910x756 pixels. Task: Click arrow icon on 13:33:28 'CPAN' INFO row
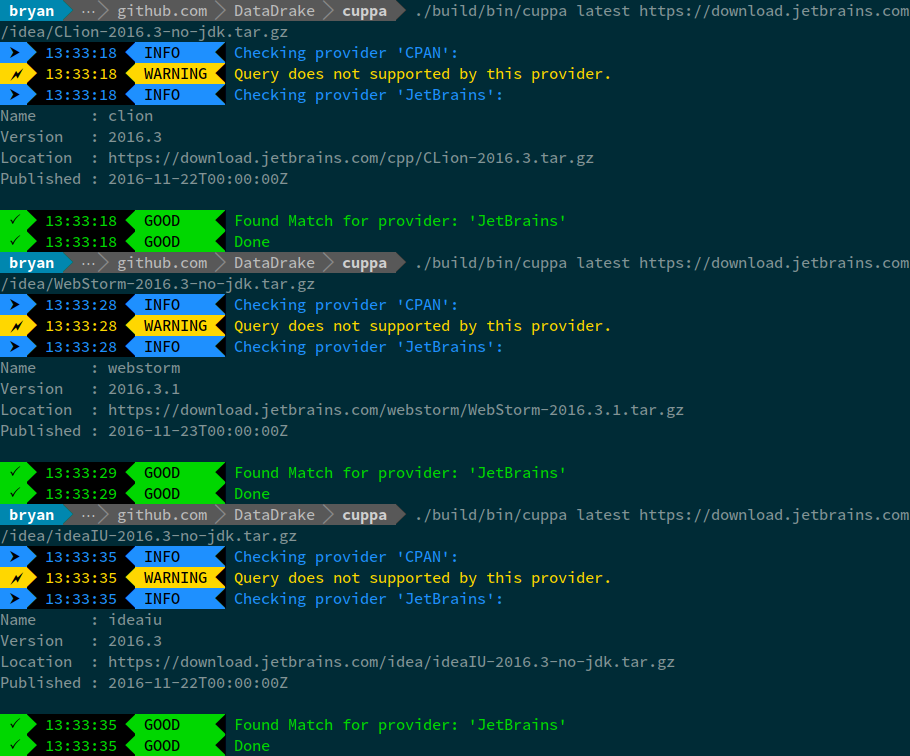tap(15, 305)
